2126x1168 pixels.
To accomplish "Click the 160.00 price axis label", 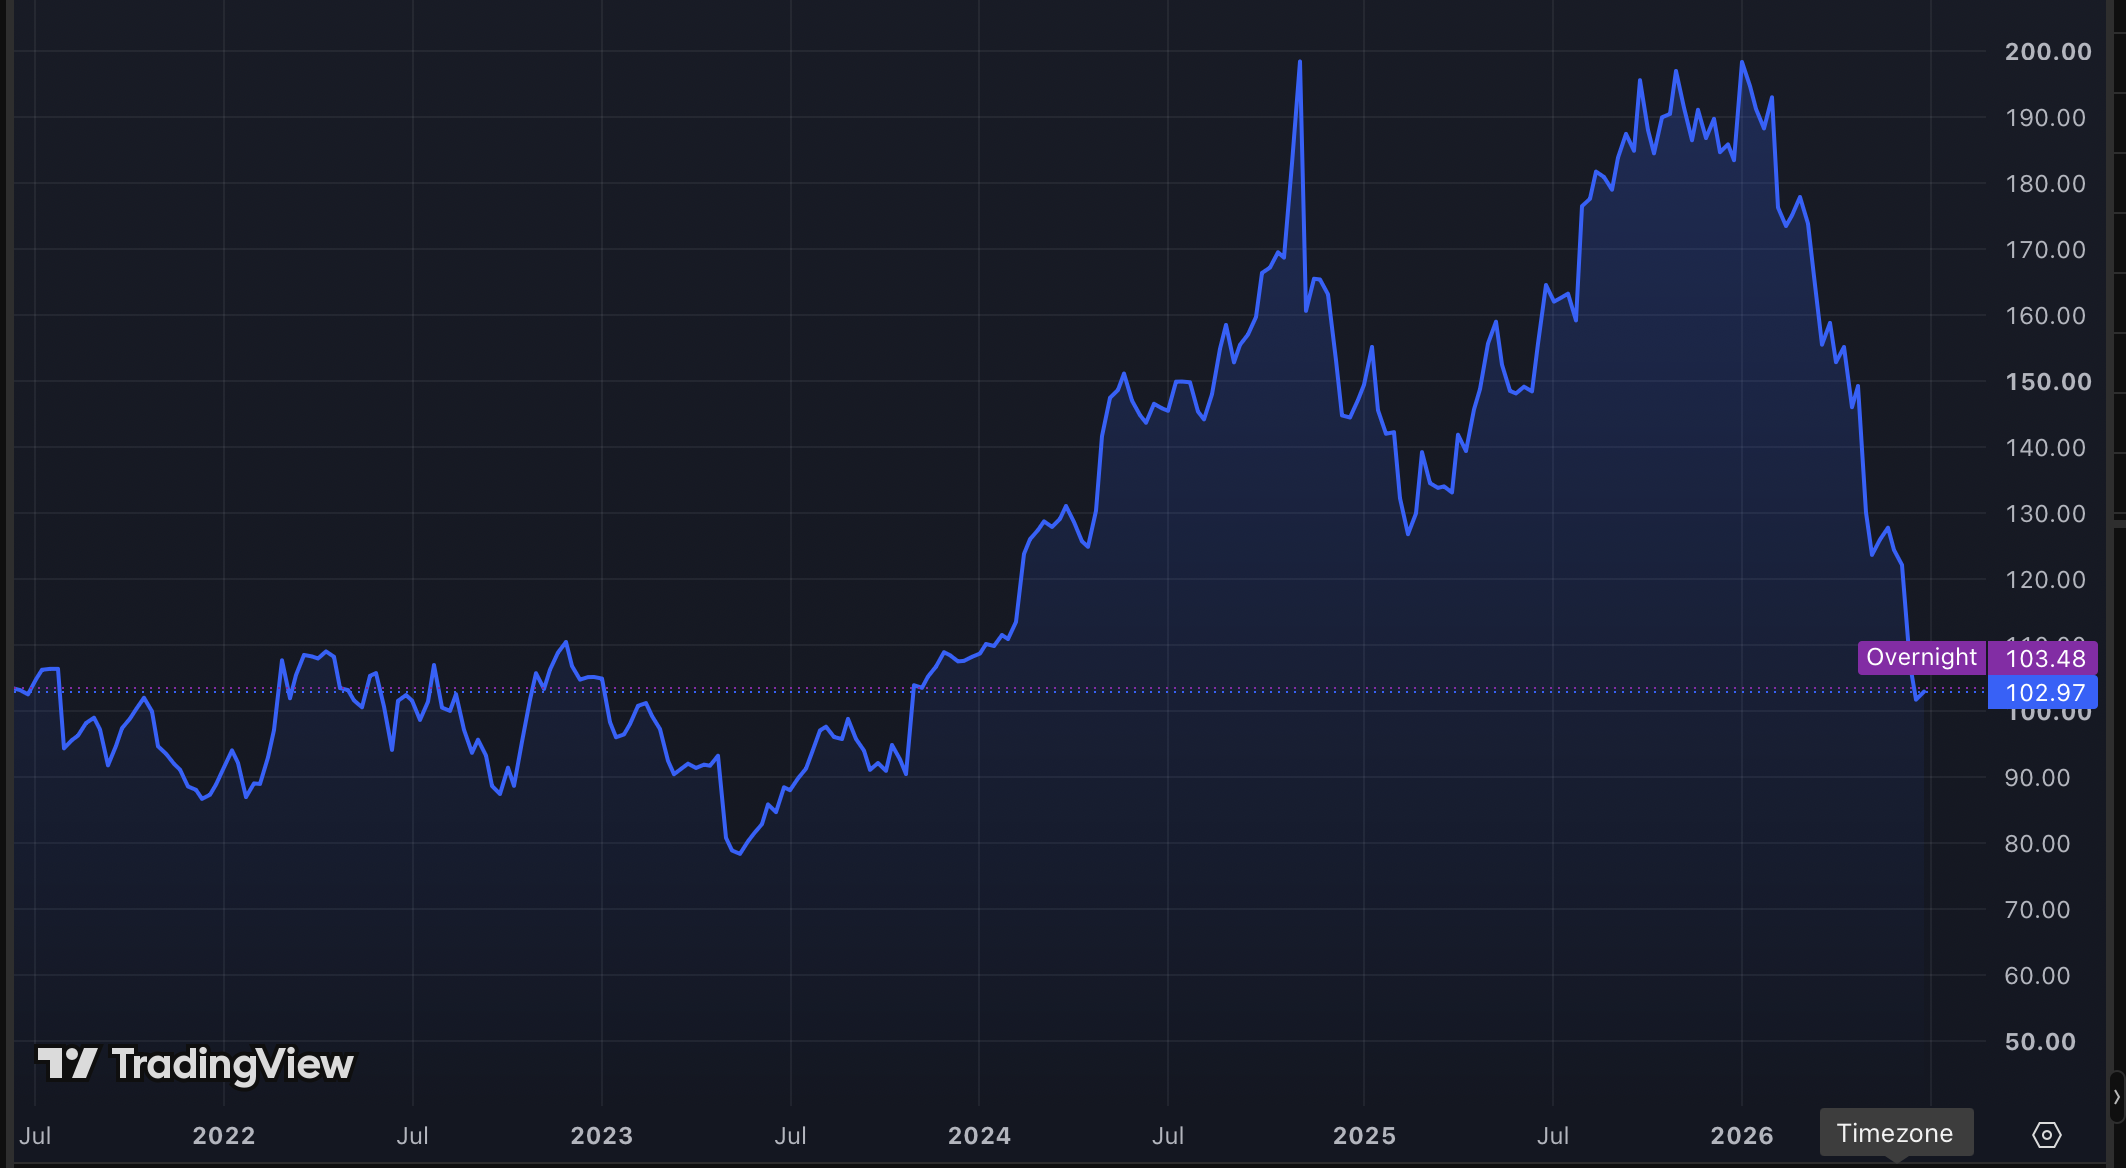I will [x=2046, y=316].
